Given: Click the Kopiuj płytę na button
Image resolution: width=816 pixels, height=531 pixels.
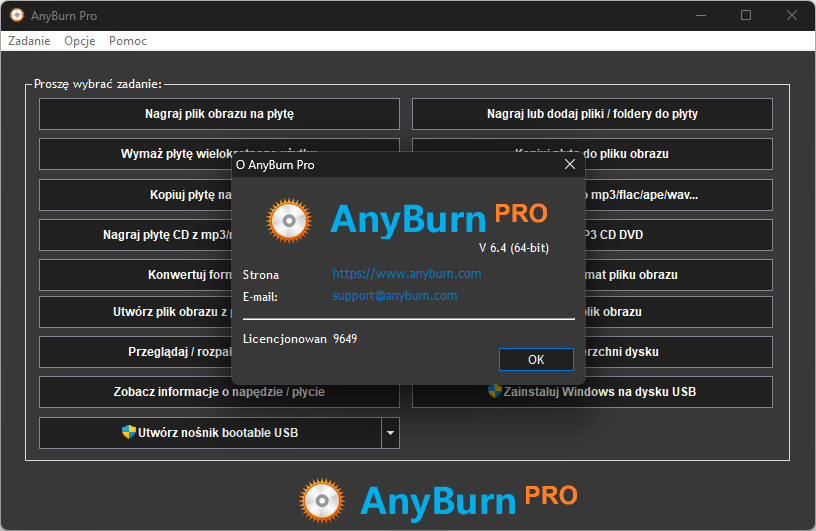Looking at the screenshot, I should pos(135,195).
